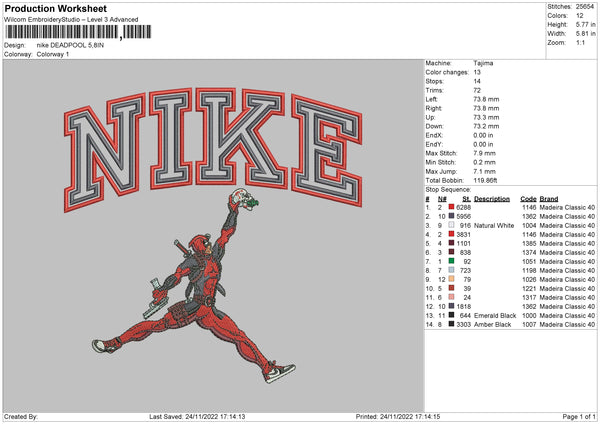Click the red swatch in stop 1

click(x=452, y=207)
